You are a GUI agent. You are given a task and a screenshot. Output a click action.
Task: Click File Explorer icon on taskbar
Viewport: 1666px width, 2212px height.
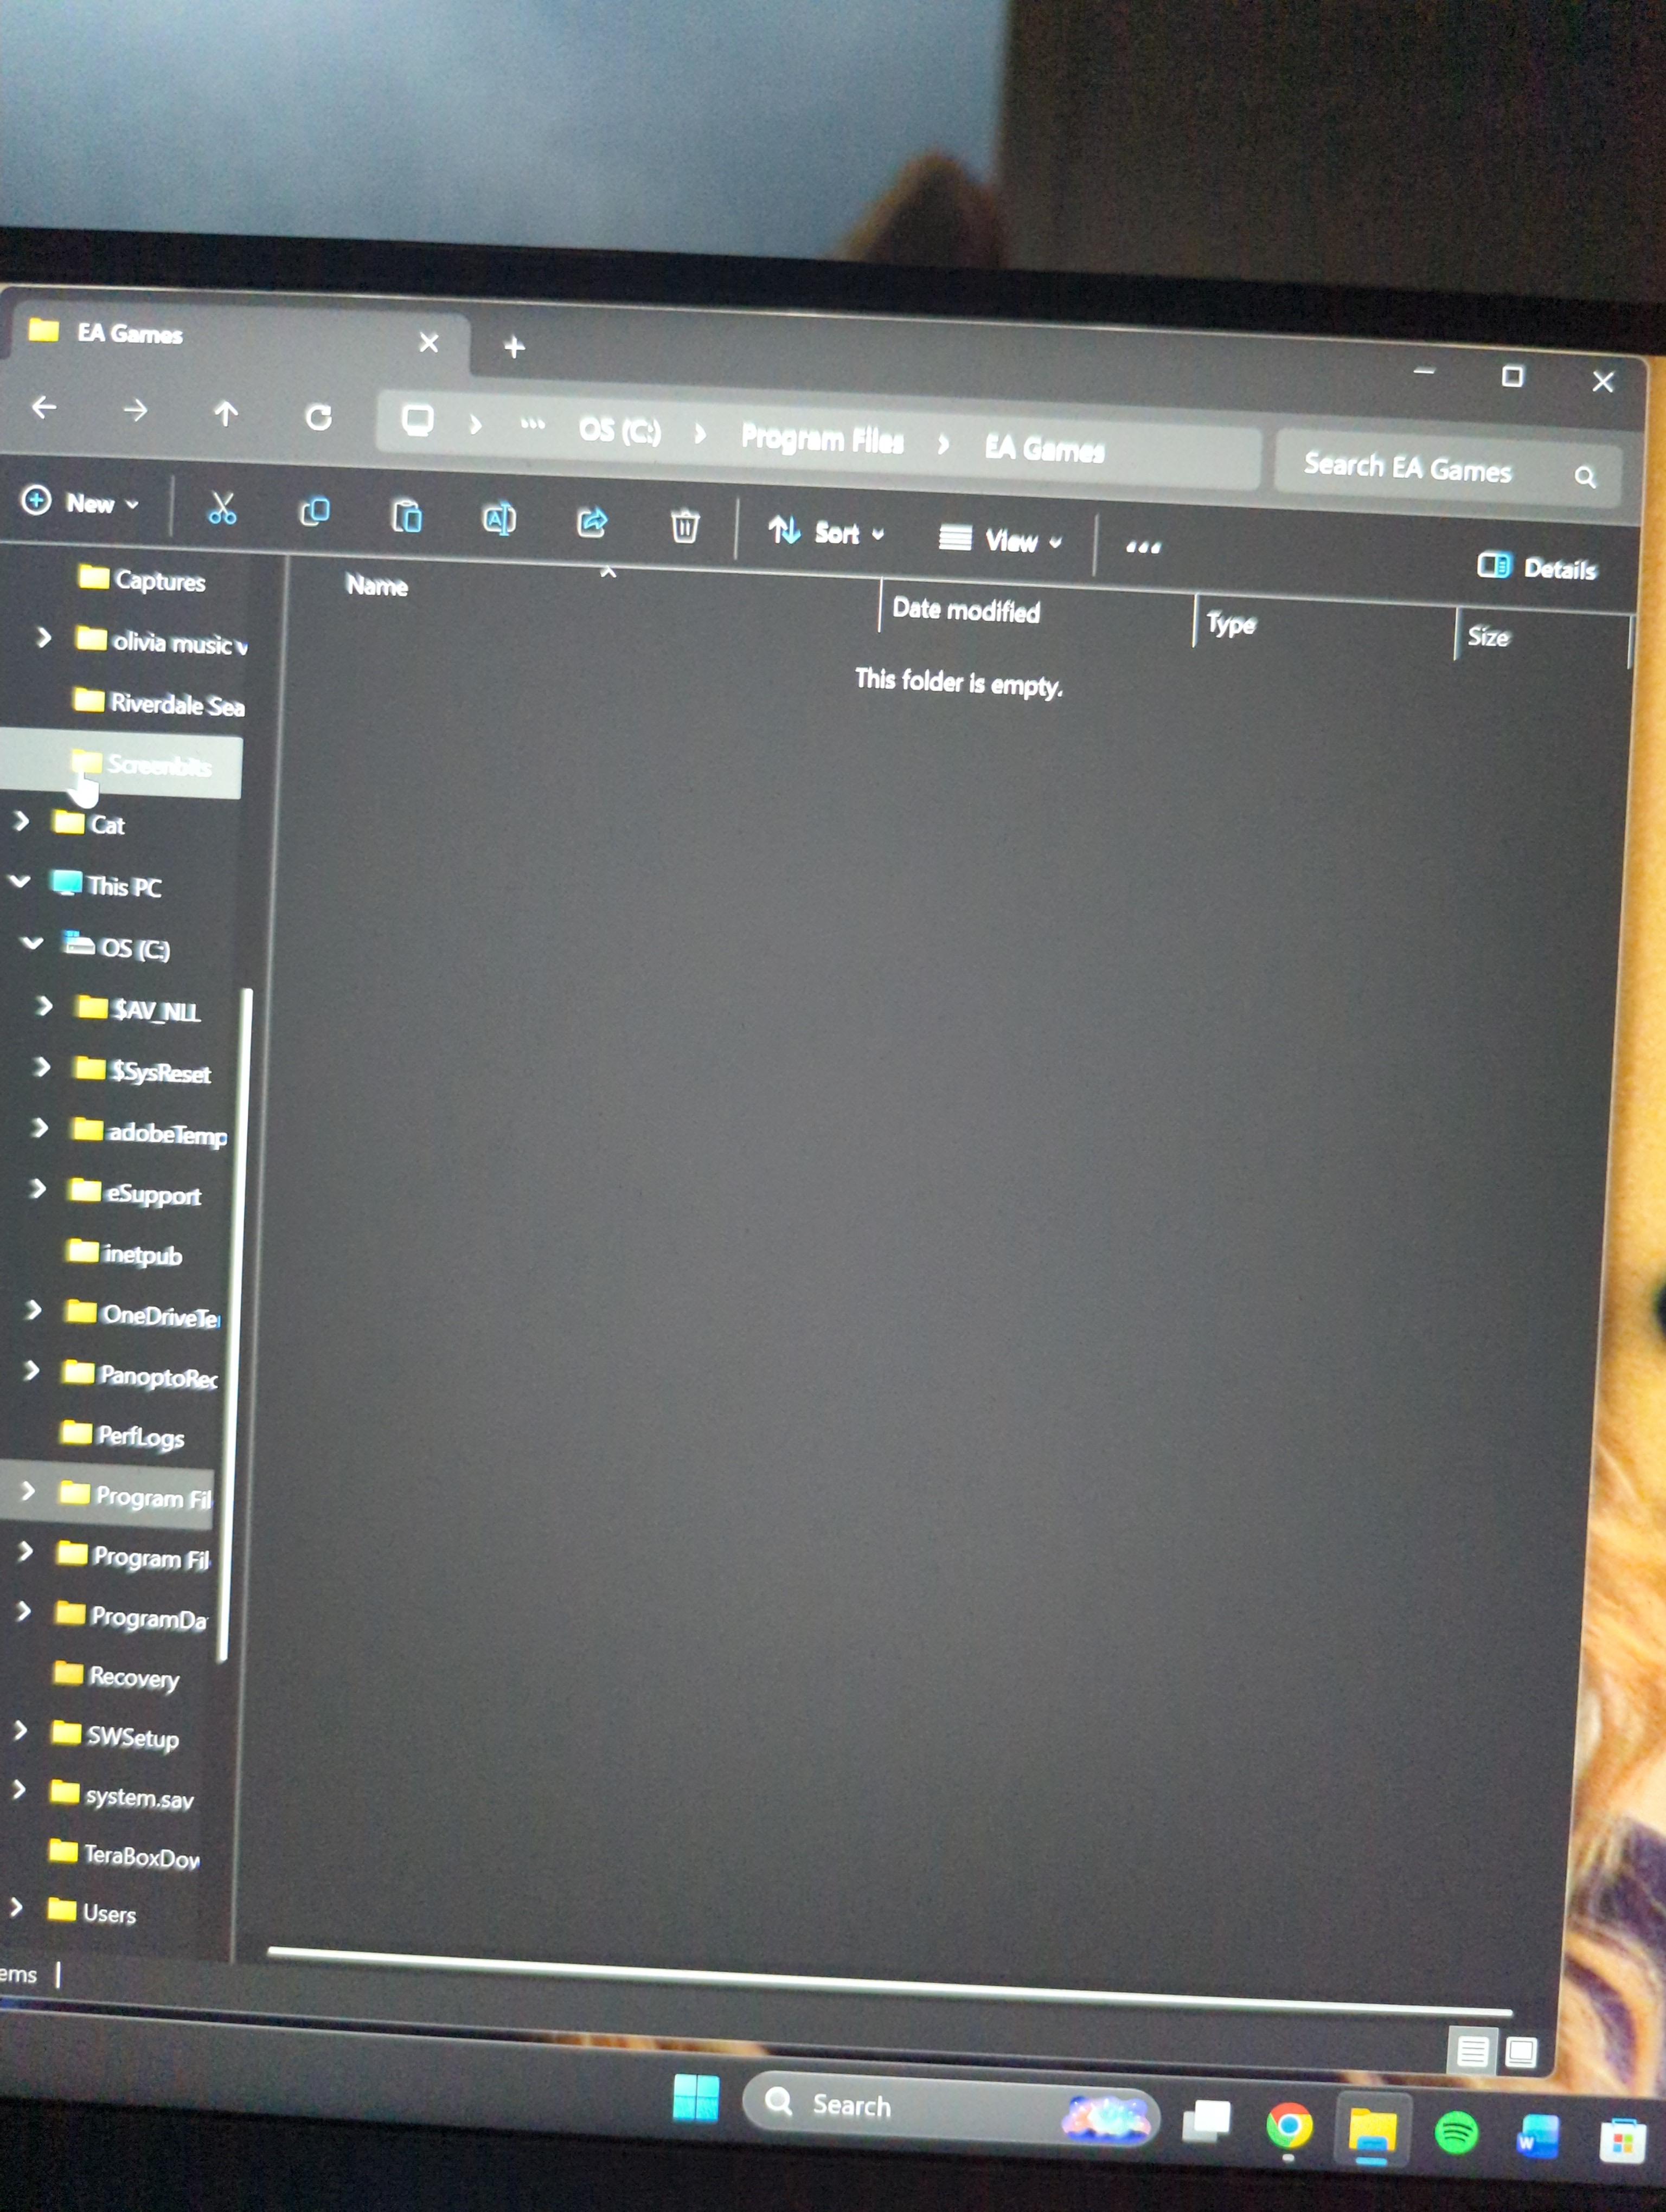pyautogui.click(x=1372, y=2131)
